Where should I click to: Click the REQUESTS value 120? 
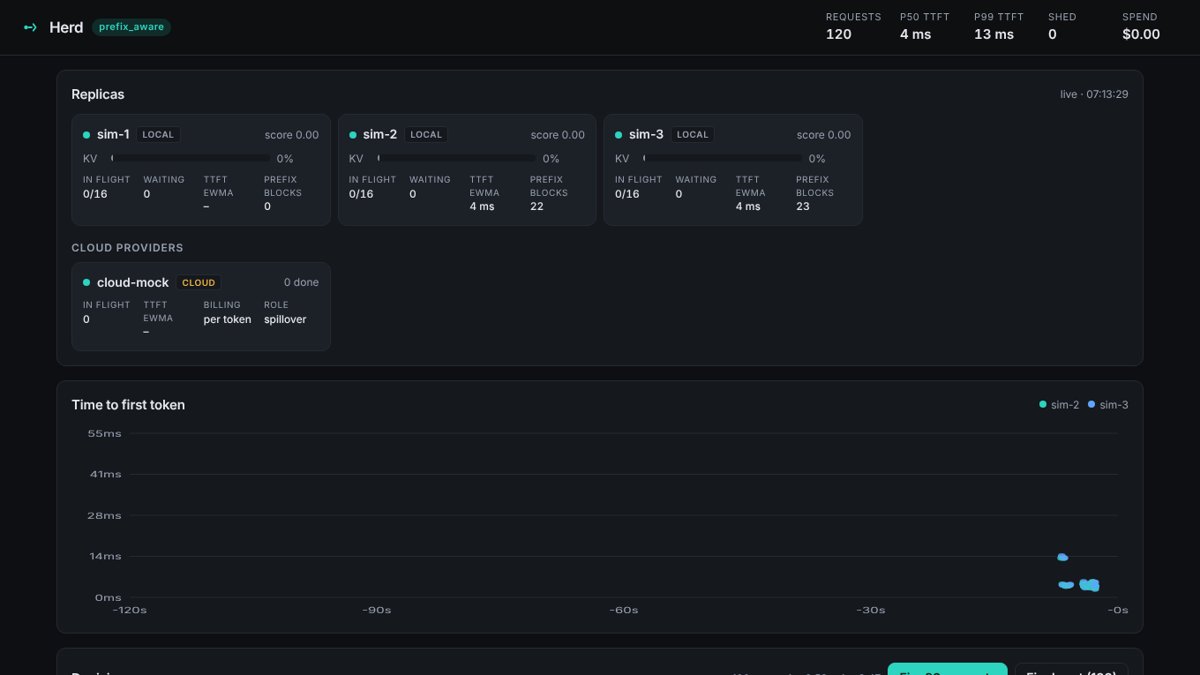[x=839, y=34]
